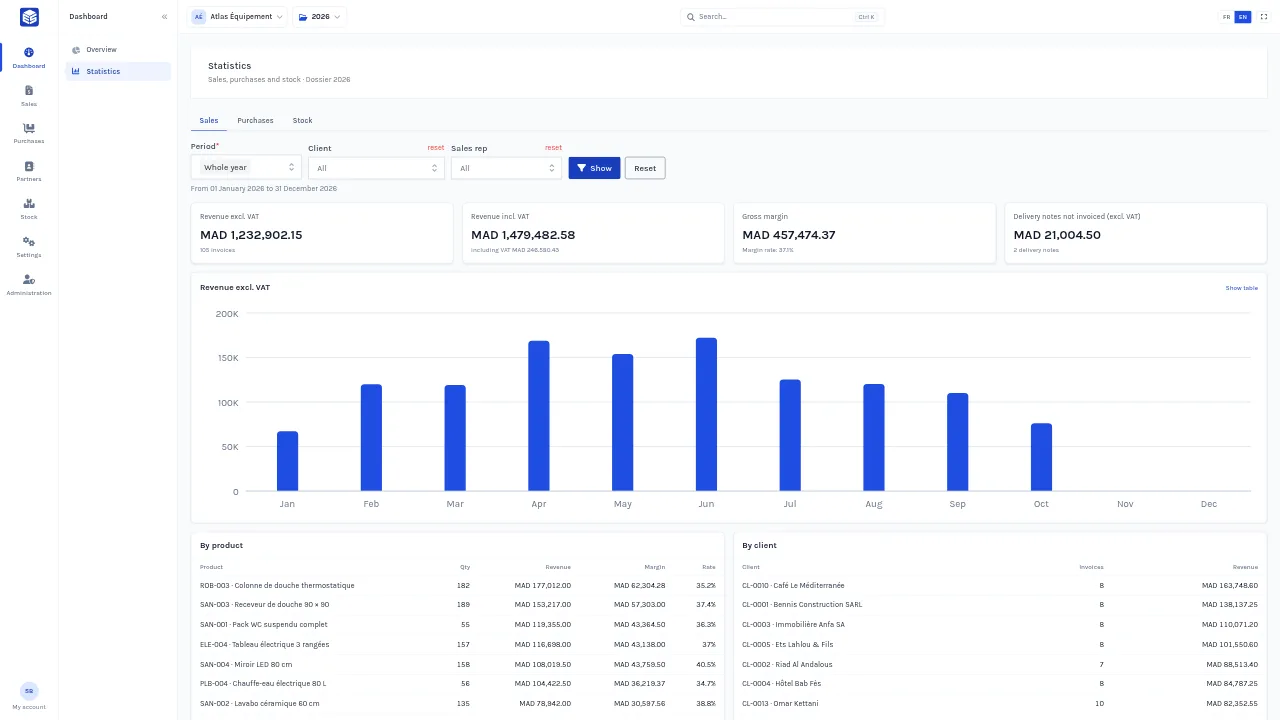Viewport: 1280px width, 720px height.
Task: Click the app logo in the sidebar
Action: (29, 17)
